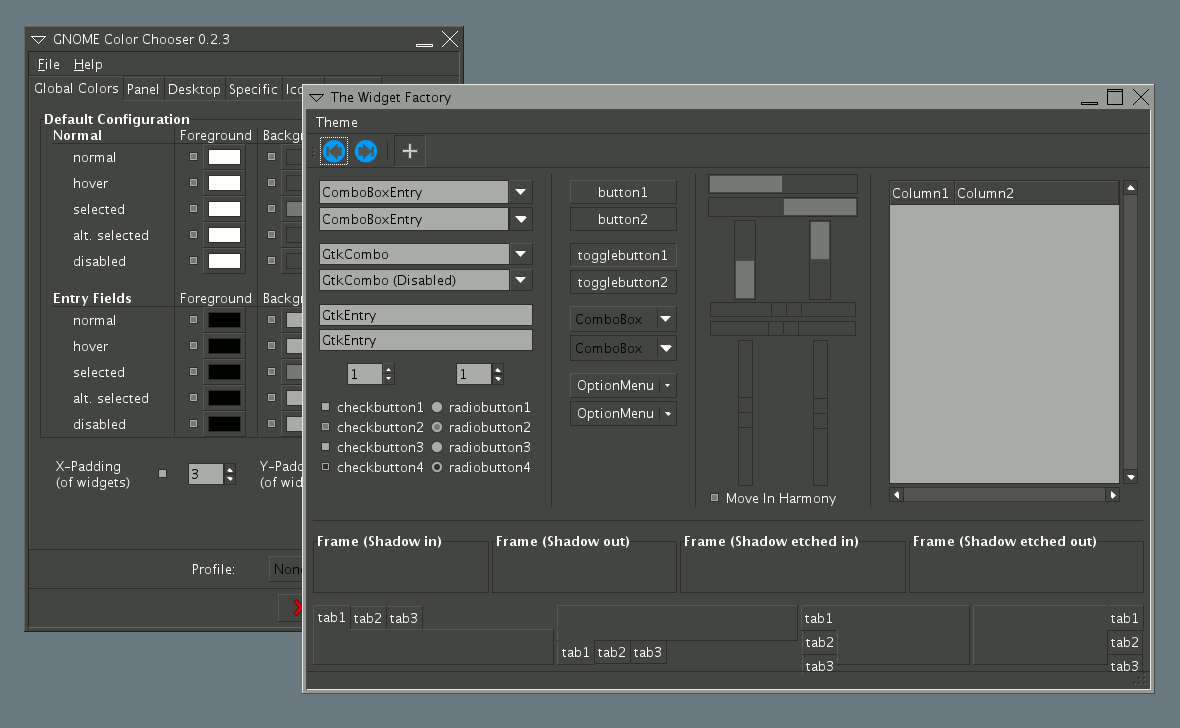Switch to the Desktop tab
This screenshot has height=728, width=1180.
[x=194, y=89]
